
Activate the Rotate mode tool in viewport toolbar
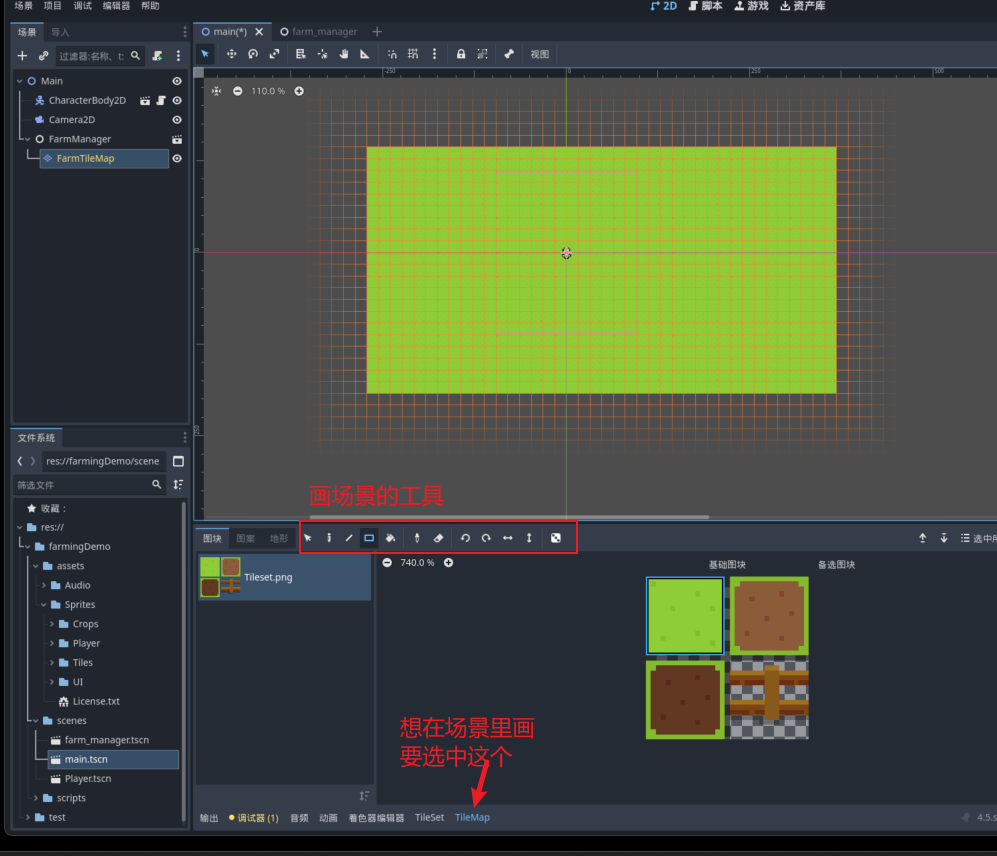click(x=253, y=54)
